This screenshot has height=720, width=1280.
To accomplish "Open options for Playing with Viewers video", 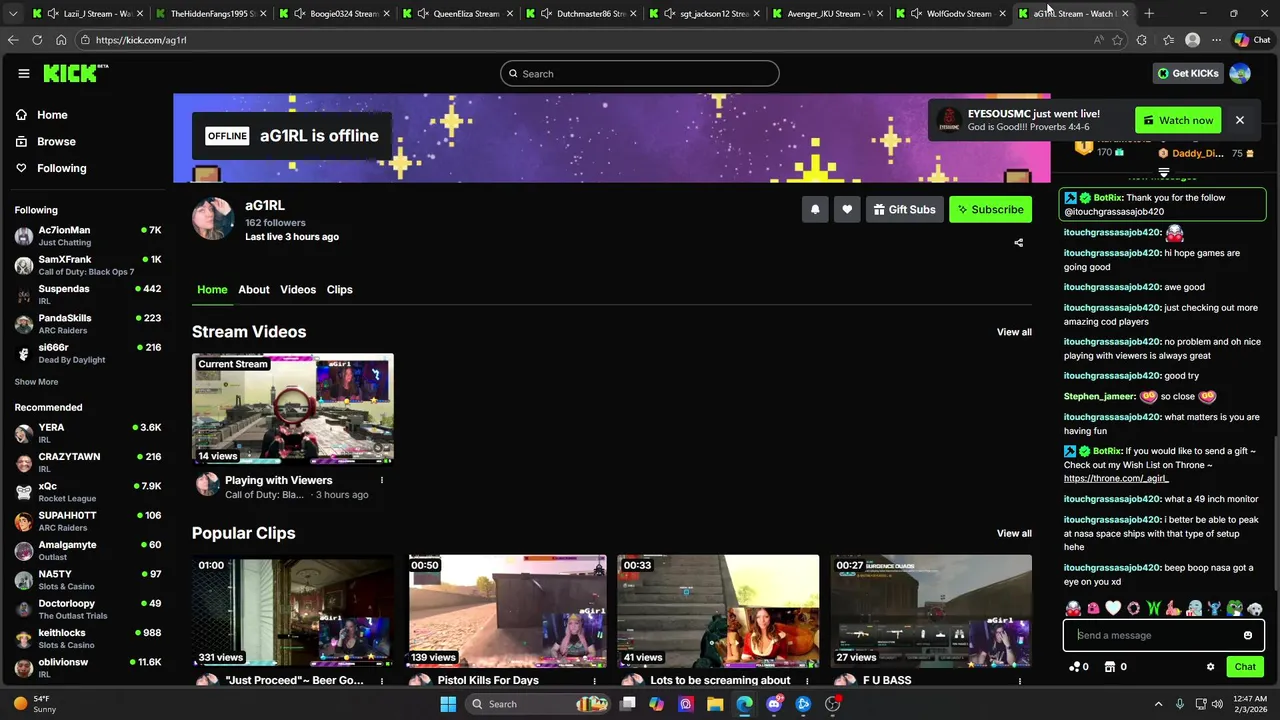I will click(x=381, y=480).
